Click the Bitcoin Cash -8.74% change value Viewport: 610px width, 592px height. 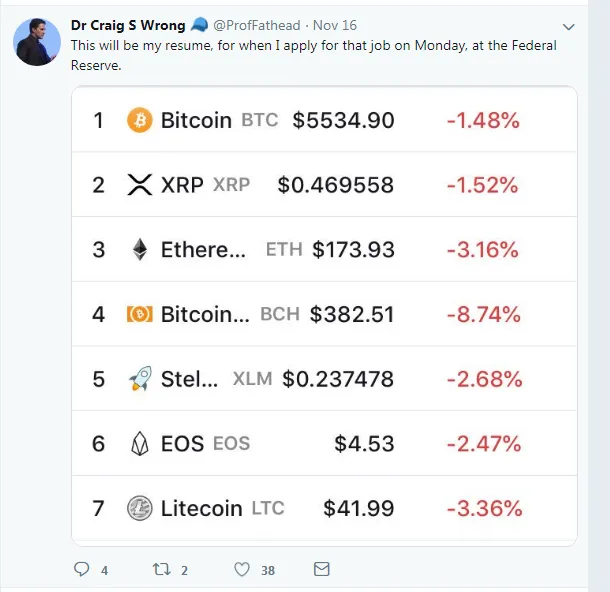point(484,314)
